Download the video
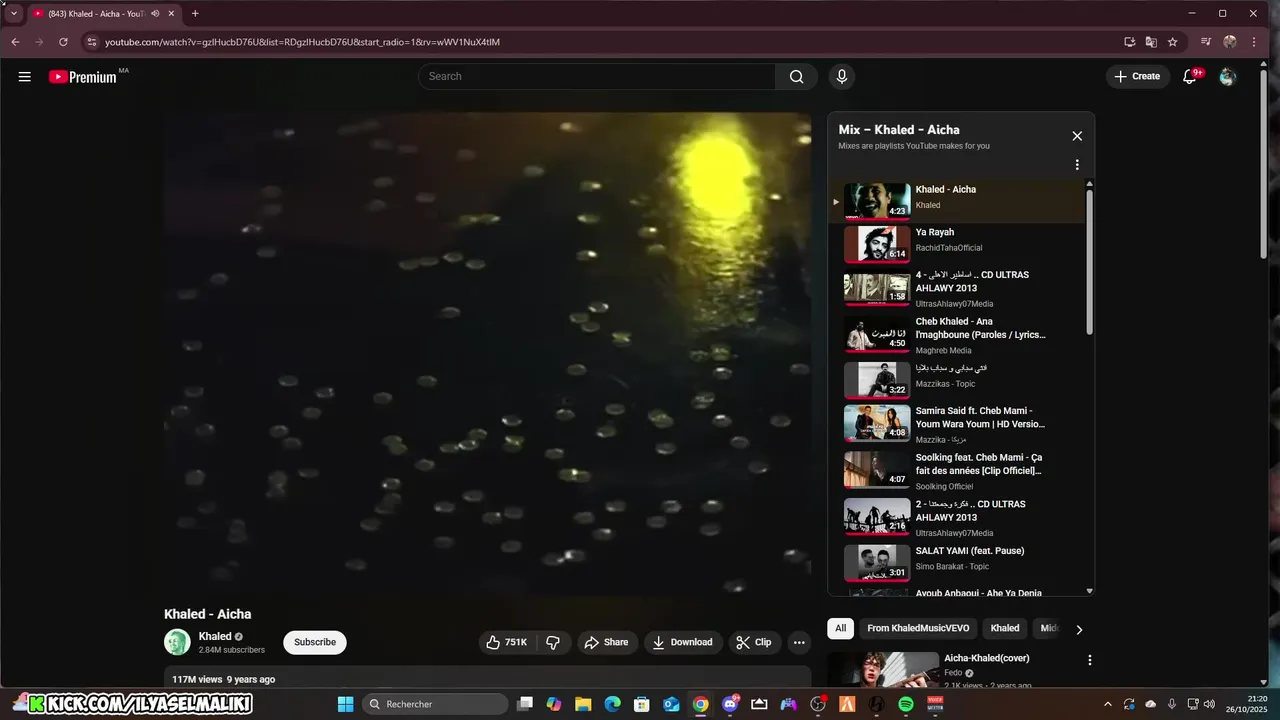The height and width of the screenshot is (720, 1280). (683, 642)
